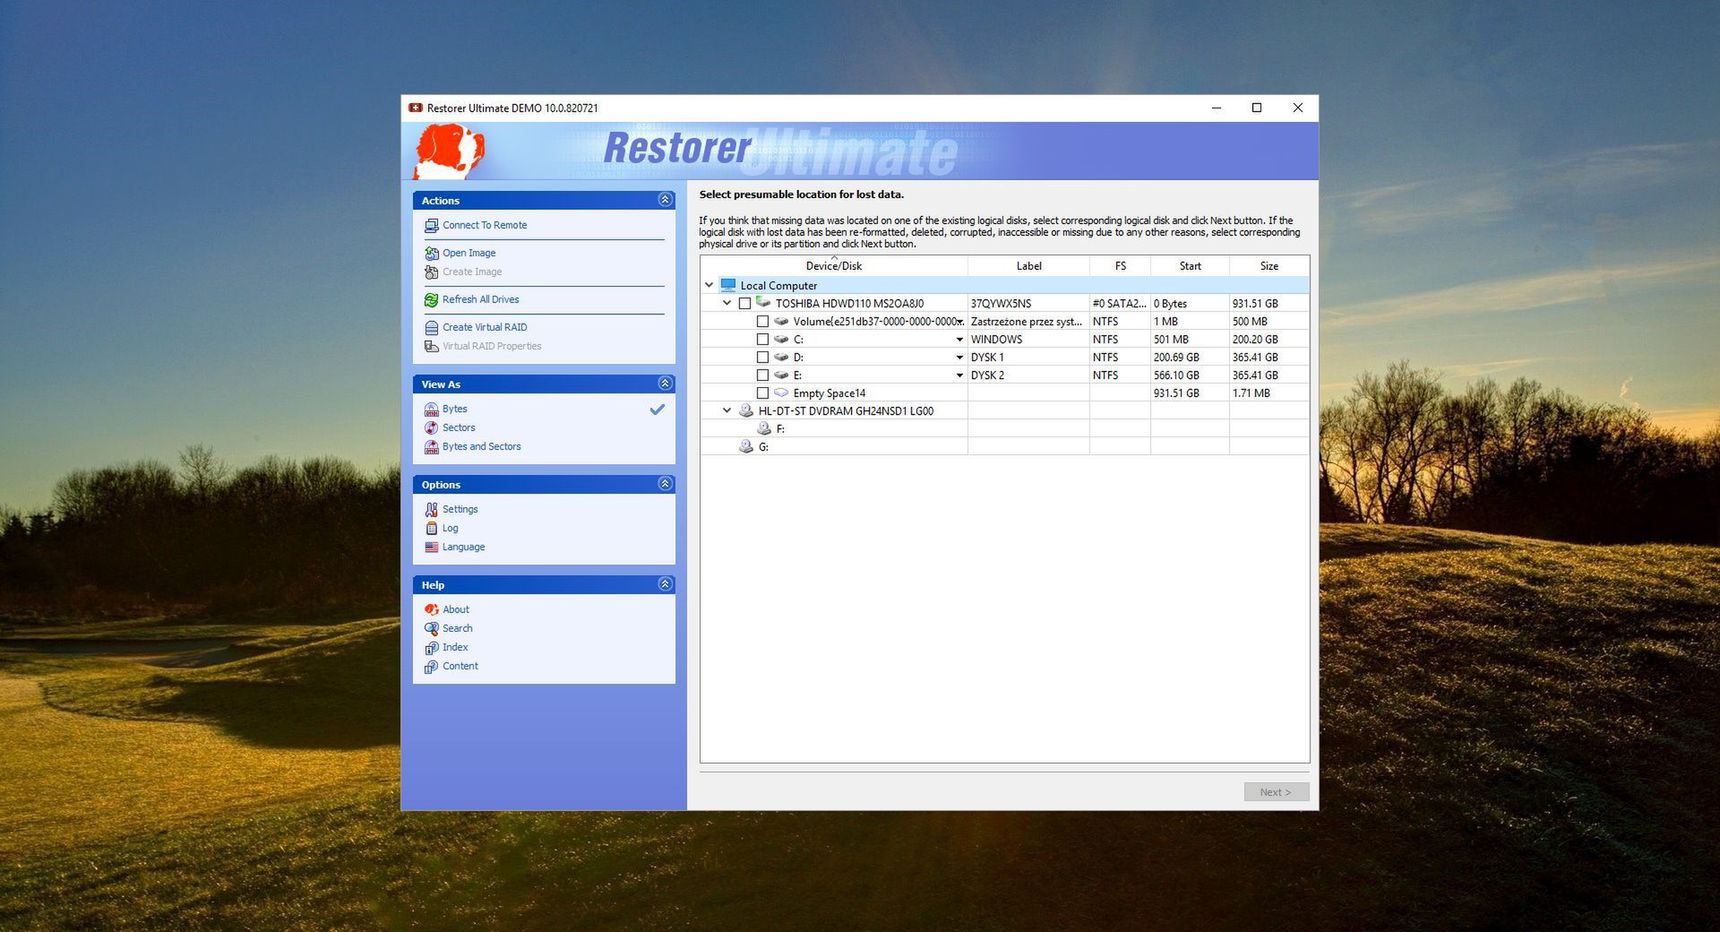Click the Bytes and Sectors icon

coord(431,447)
